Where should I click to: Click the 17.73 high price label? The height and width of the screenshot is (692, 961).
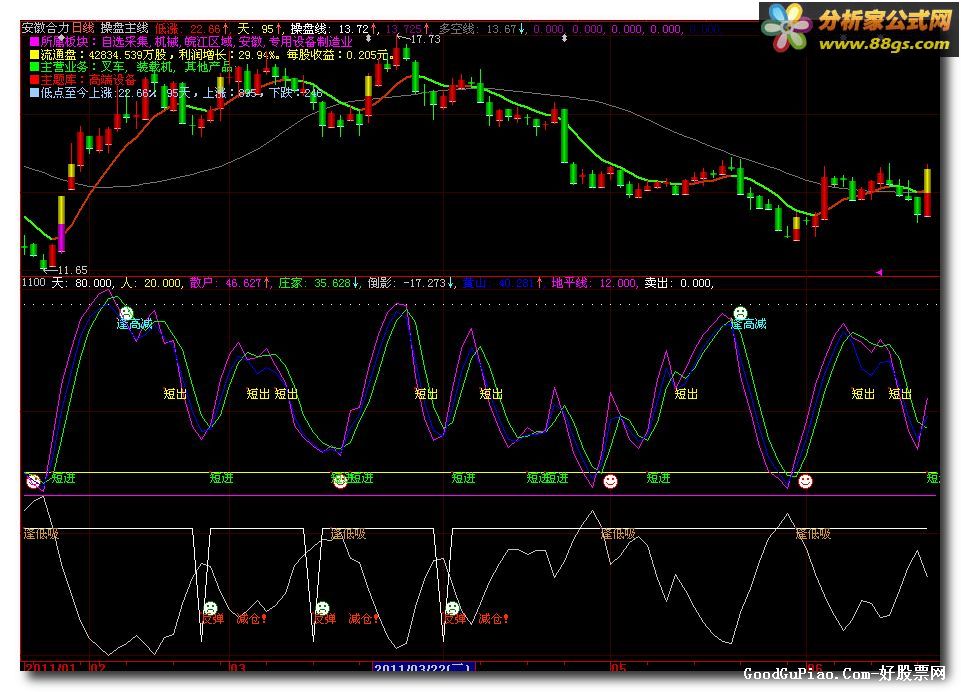(x=425, y=39)
